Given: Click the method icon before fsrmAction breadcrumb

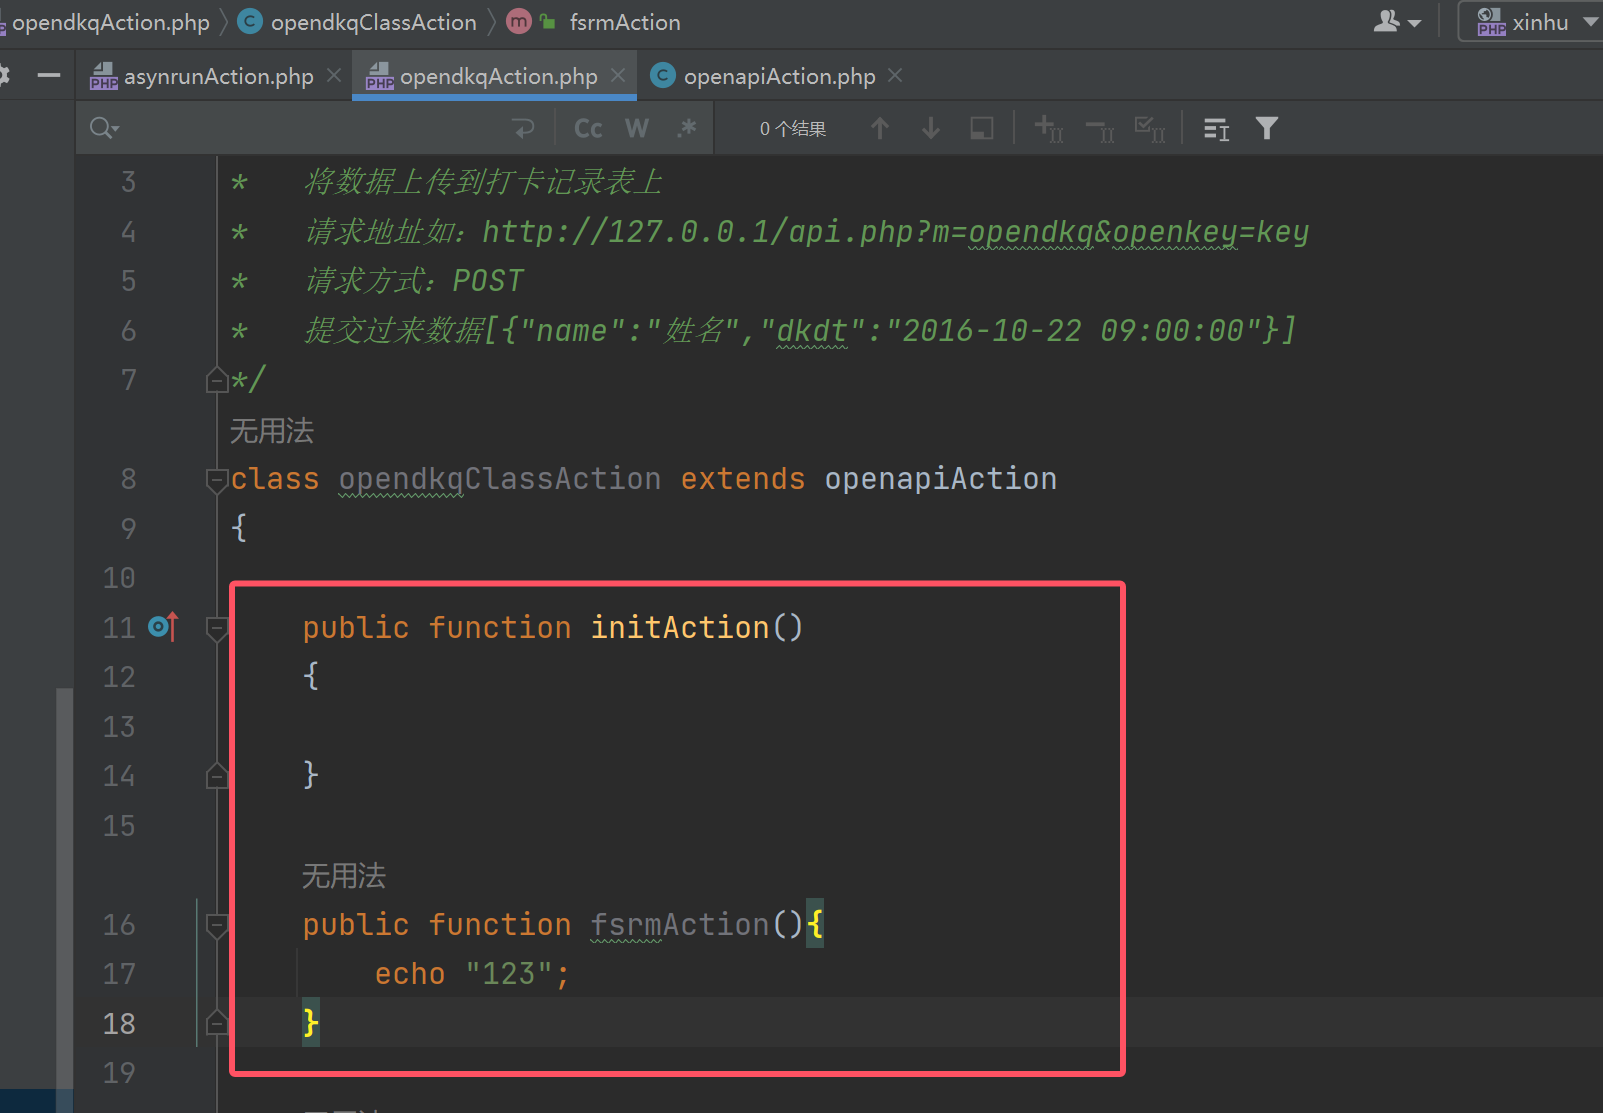Looking at the screenshot, I should (519, 22).
